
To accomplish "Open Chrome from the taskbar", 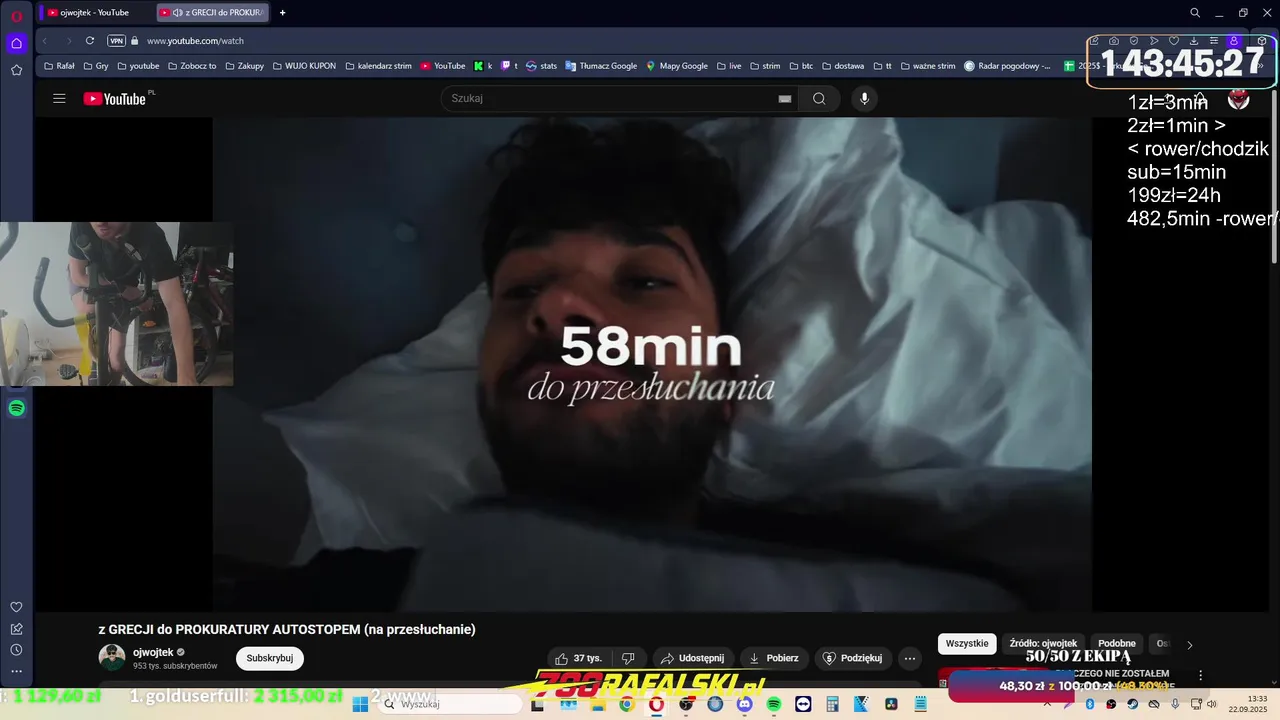I will [626, 704].
